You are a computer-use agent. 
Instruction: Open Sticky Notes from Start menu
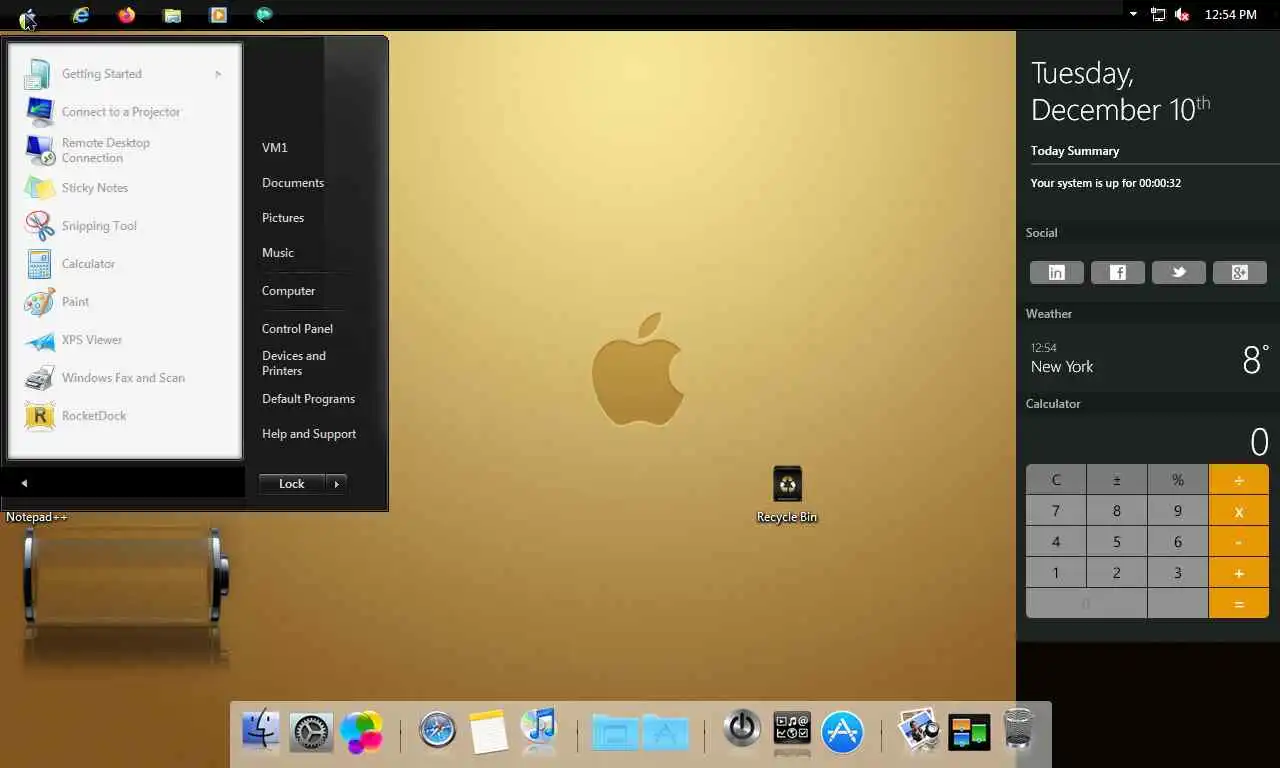click(124, 188)
